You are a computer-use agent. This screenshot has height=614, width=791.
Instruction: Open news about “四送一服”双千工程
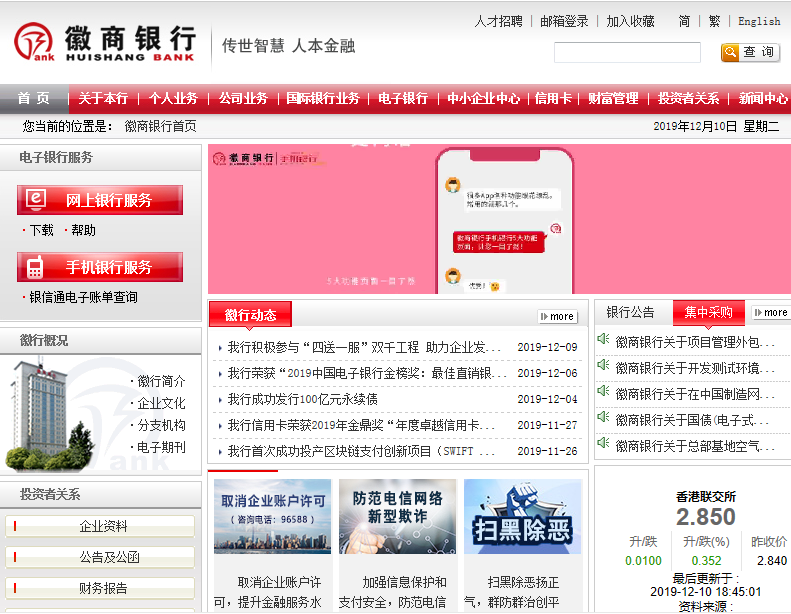coord(363,347)
